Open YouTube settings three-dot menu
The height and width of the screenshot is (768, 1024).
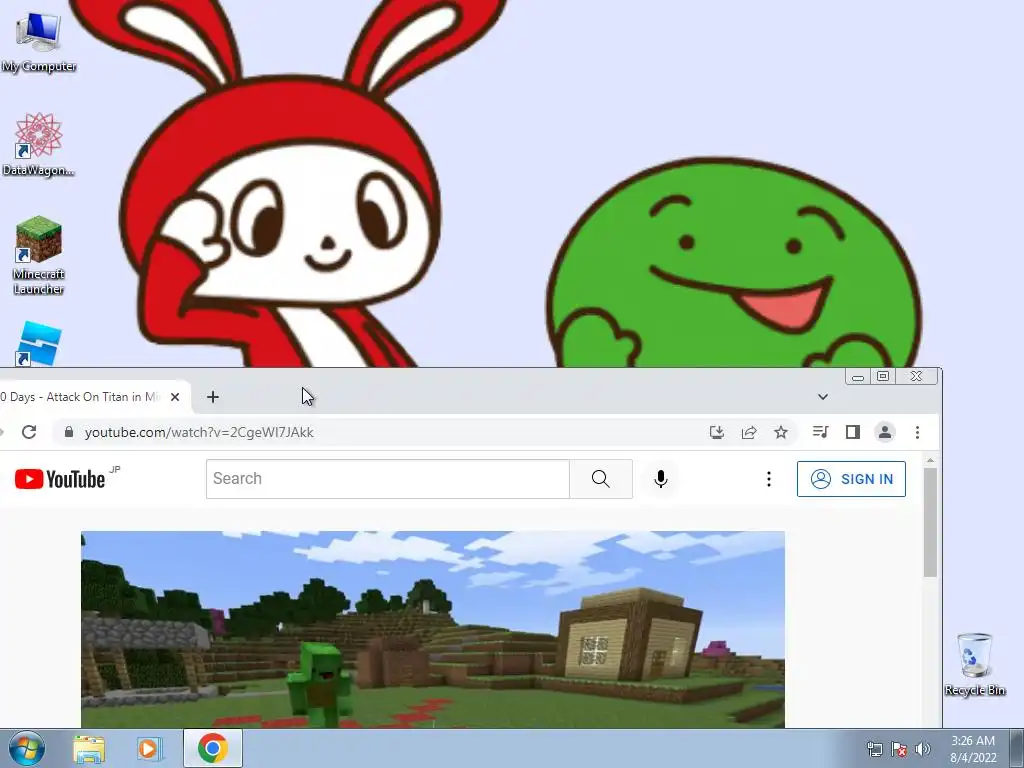click(769, 479)
